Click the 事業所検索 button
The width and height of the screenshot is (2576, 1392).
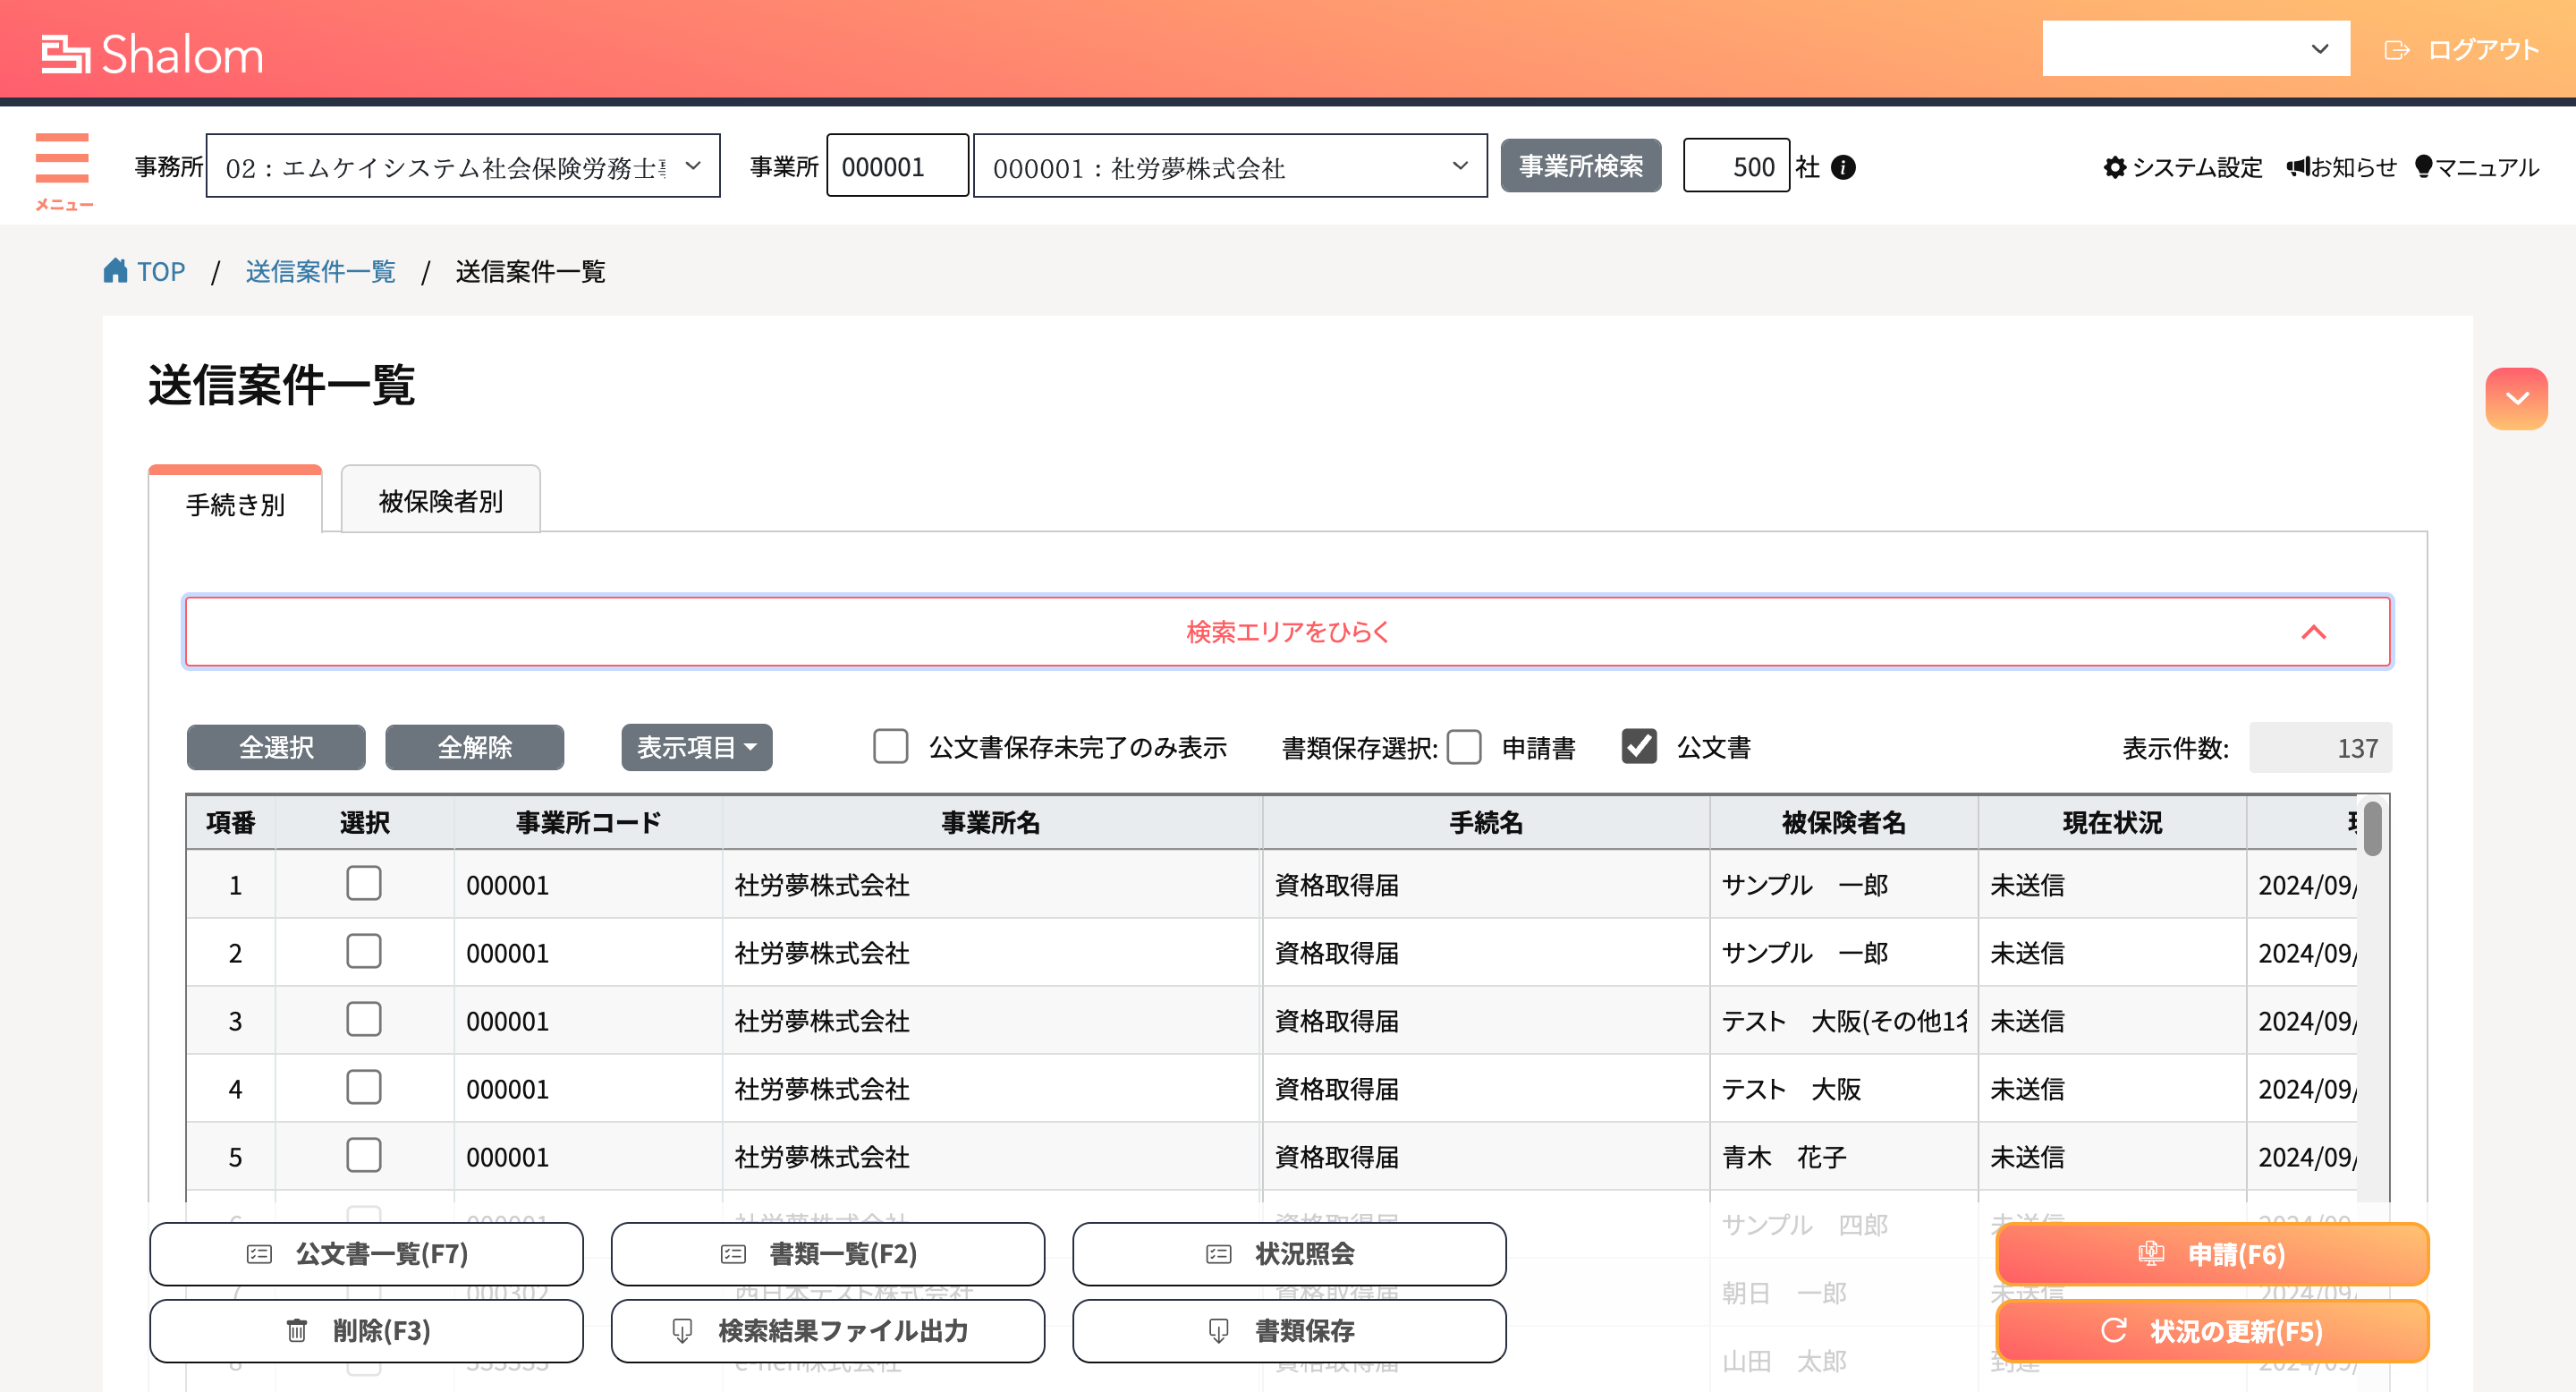pyautogui.click(x=1581, y=166)
